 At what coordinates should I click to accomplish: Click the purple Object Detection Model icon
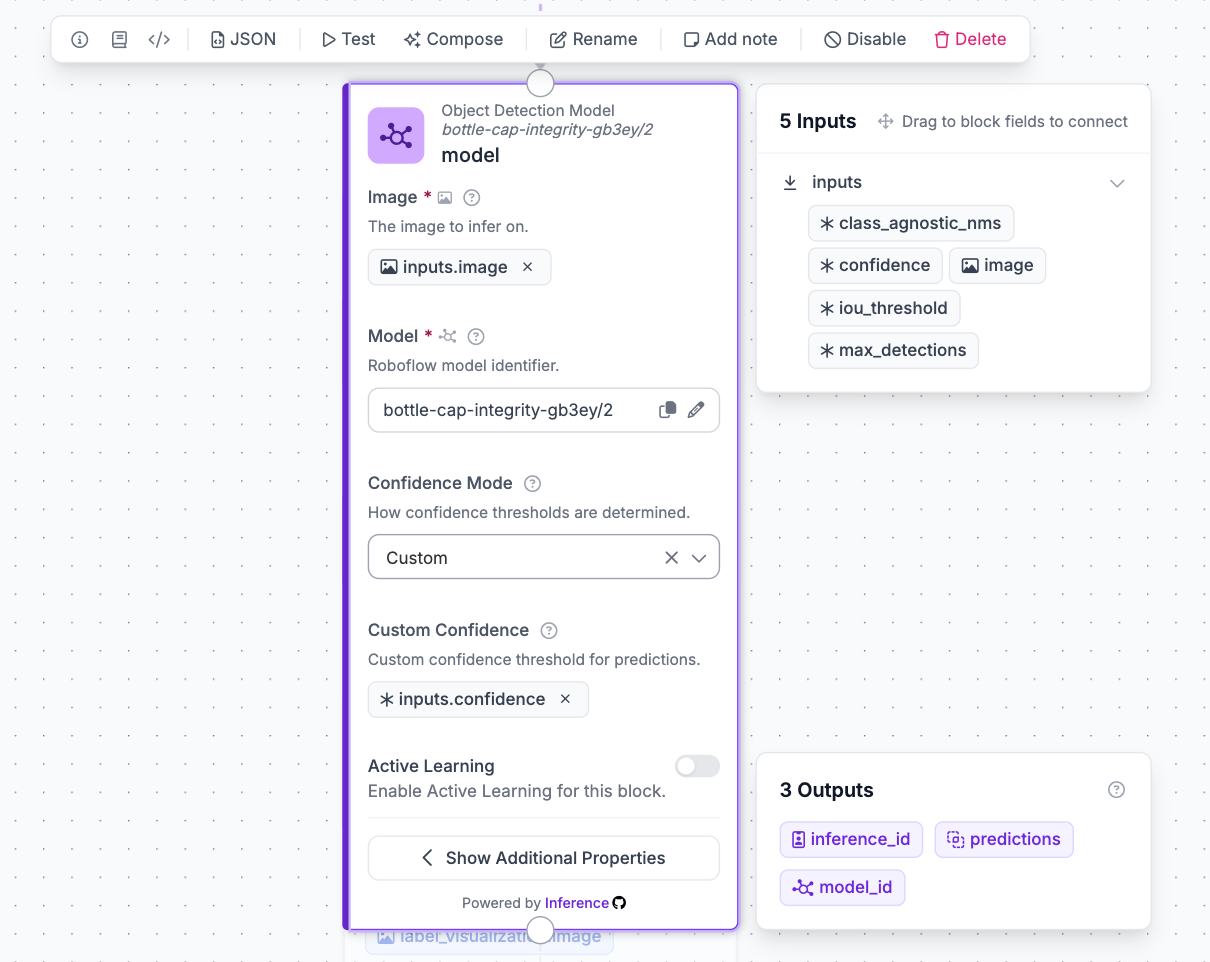396,135
